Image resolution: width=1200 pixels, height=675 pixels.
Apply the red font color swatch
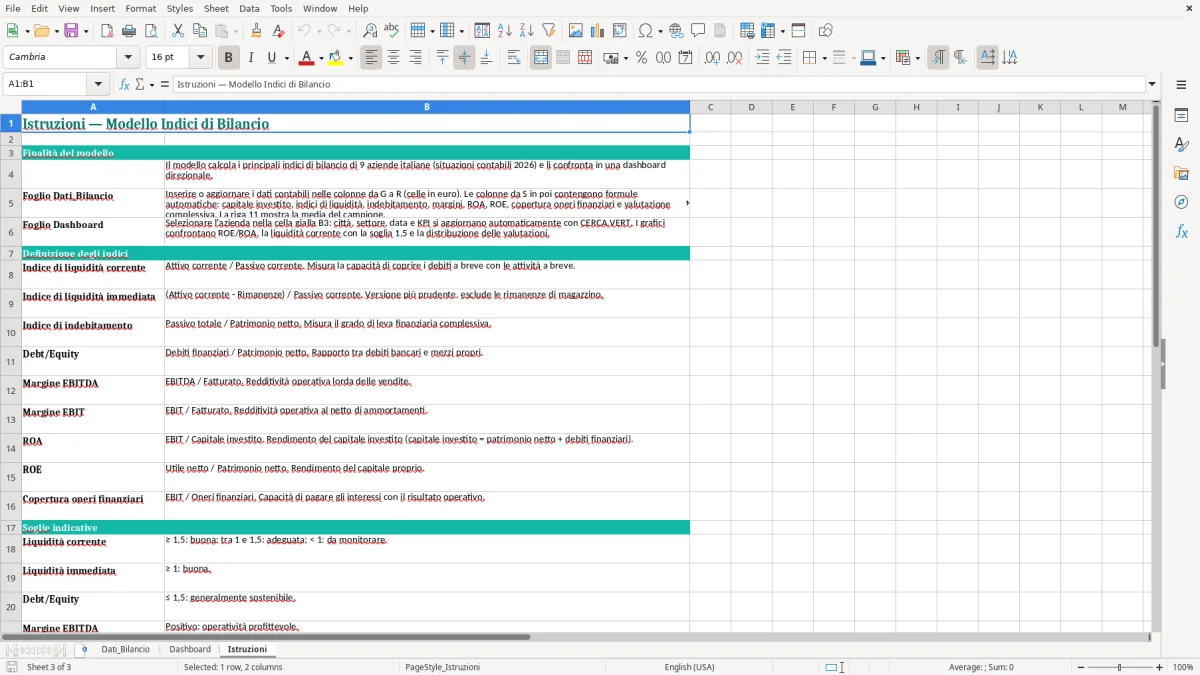click(306, 58)
